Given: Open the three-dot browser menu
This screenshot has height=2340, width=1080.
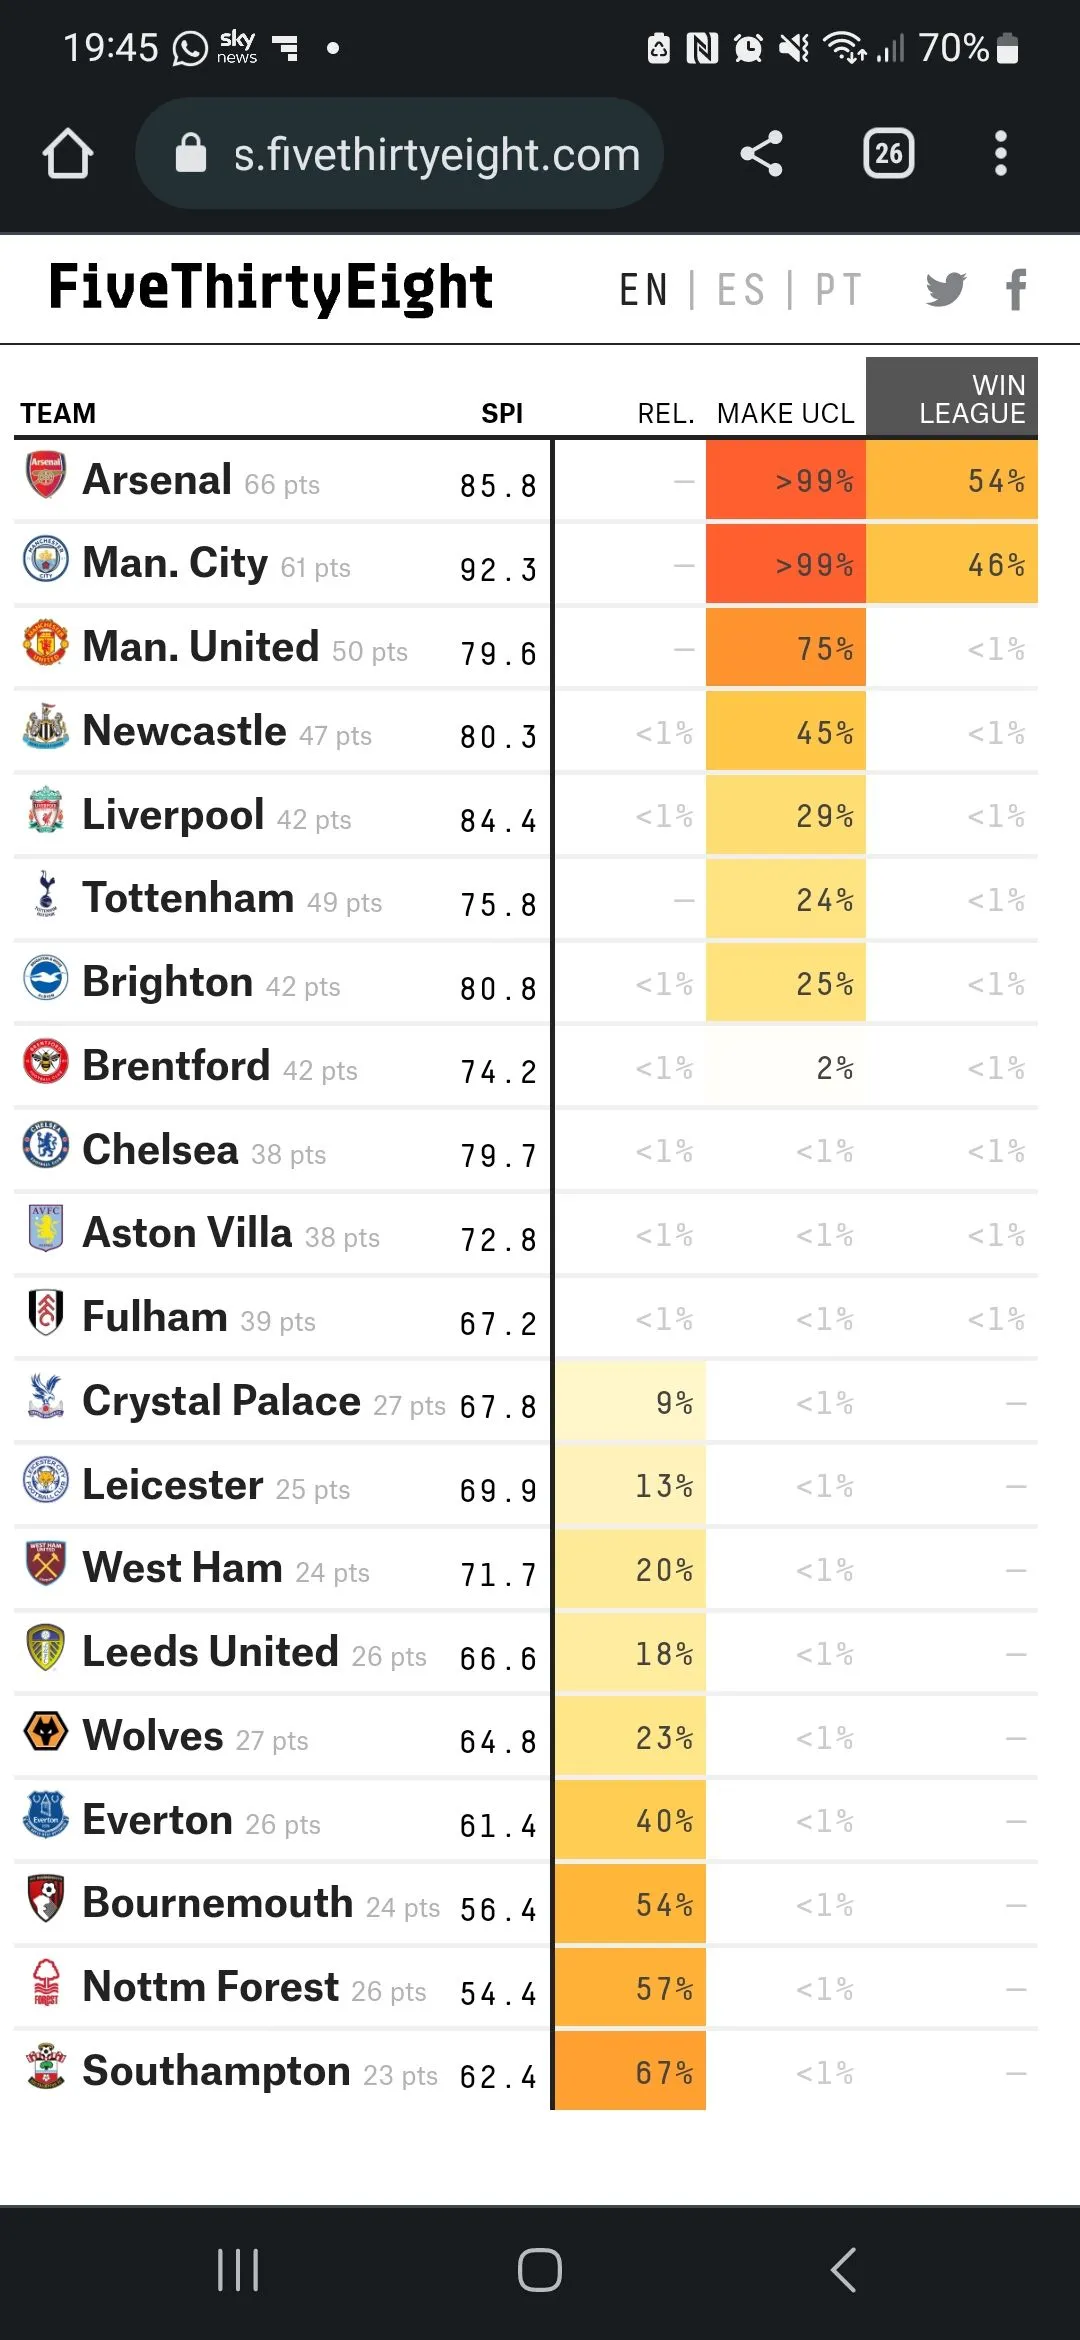Looking at the screenshot, I should [1000, 154].
